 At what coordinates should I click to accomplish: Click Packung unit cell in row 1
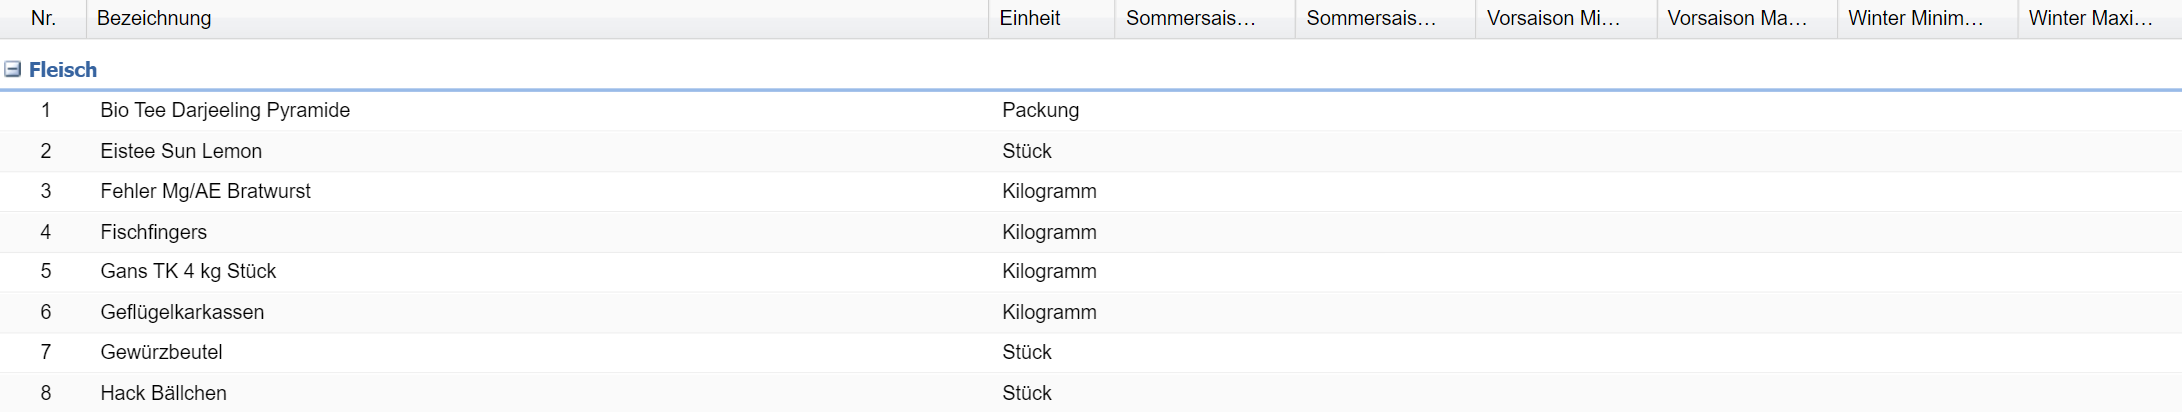(x=1040, y=110)
